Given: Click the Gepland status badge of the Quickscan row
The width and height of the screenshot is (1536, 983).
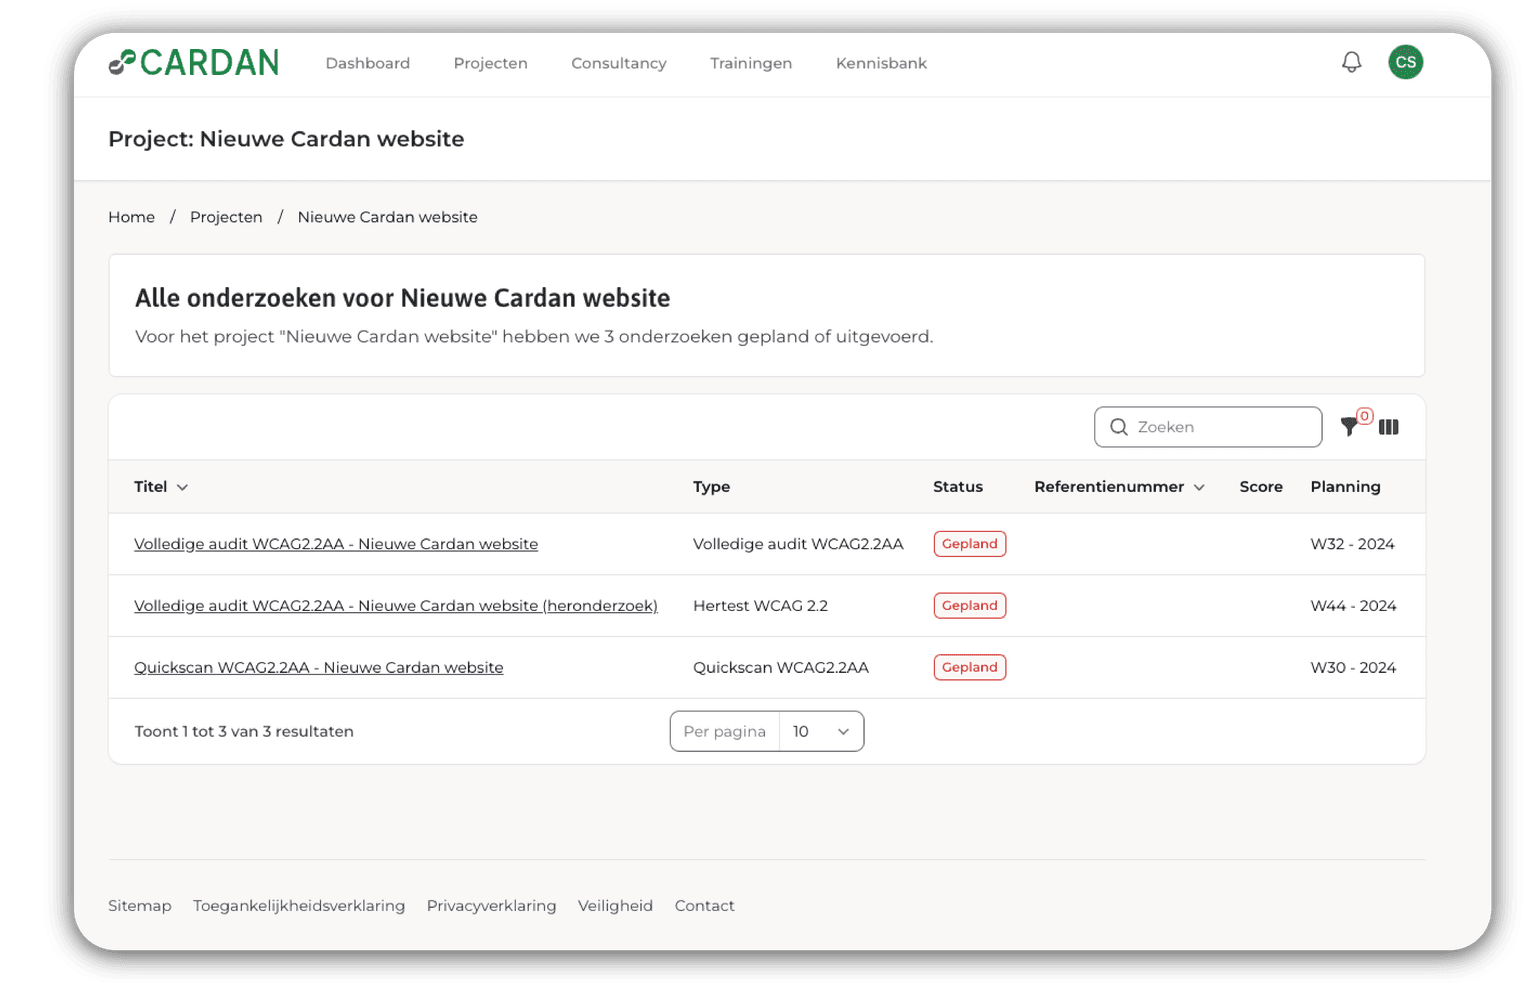Looking at the screenshot, I should (x=969, y=667).
